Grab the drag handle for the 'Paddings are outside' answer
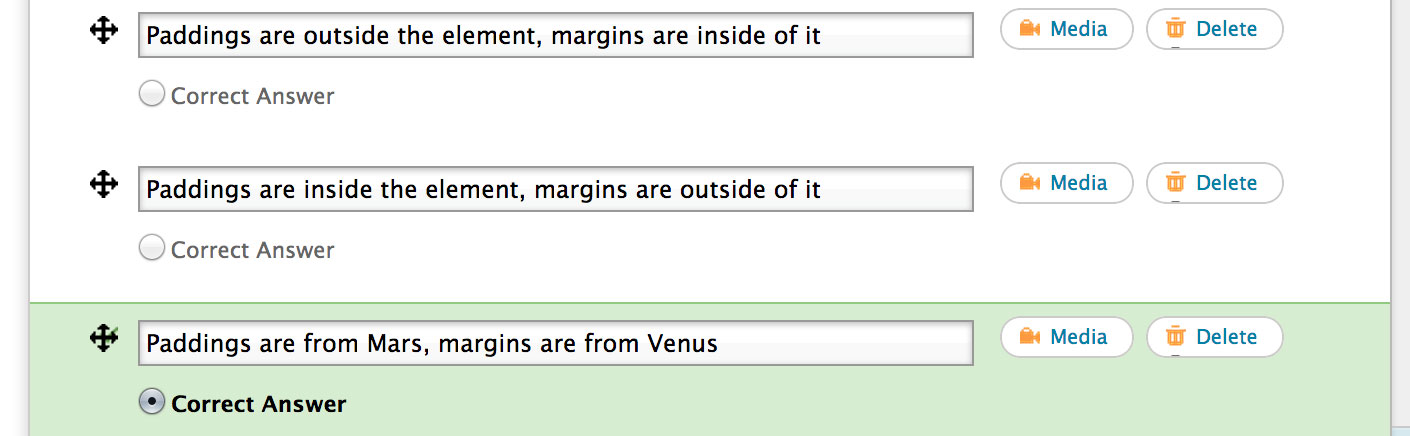This screenshot has width=1410, height=436. pyautogui.click(x=104, y=31)
